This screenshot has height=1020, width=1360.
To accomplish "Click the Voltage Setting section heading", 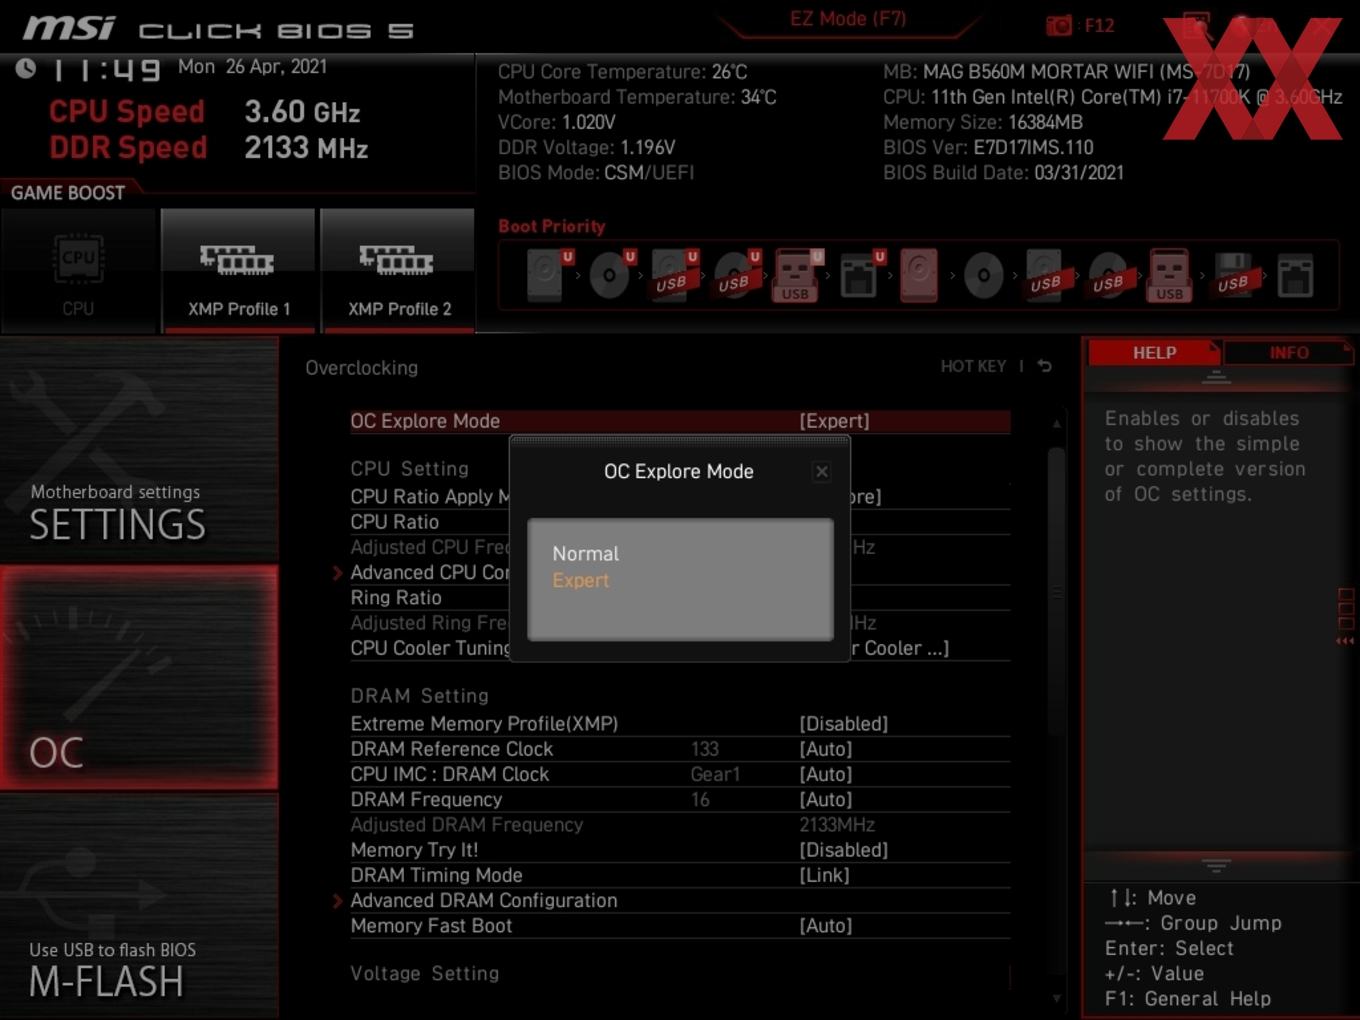I will point(424,973).
